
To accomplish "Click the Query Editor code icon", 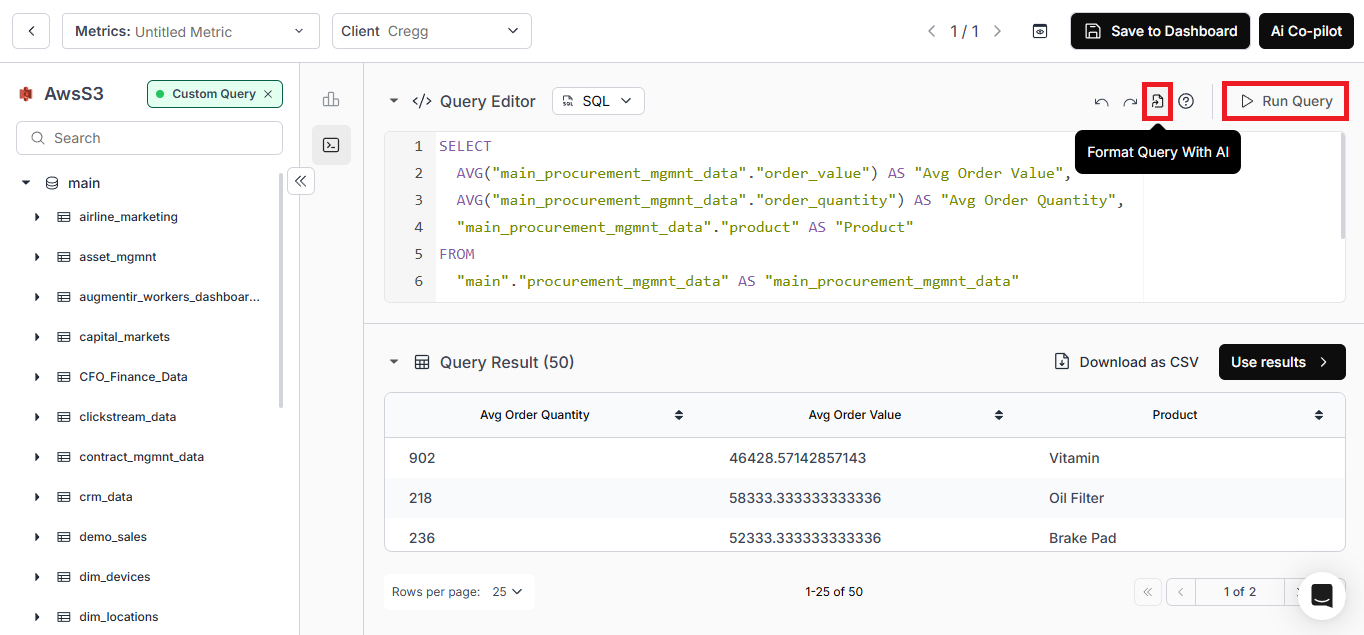I will click(x=422, y=101).
